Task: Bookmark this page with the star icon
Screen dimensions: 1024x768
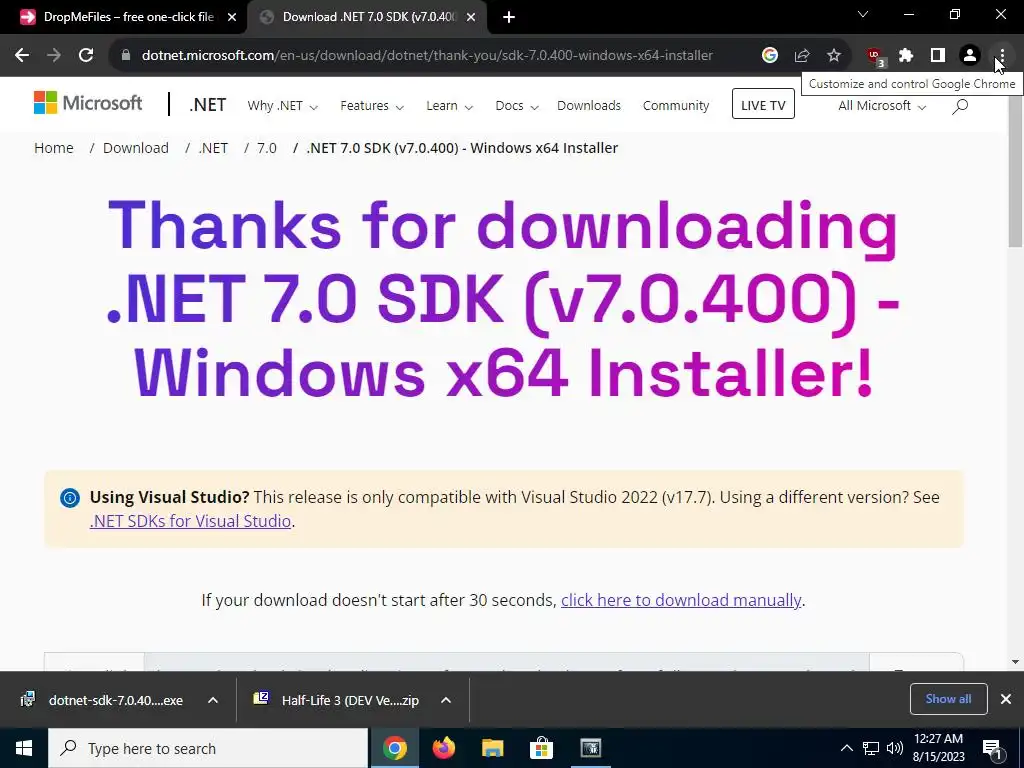Action: pyautogui.click(x=834, y=56)
